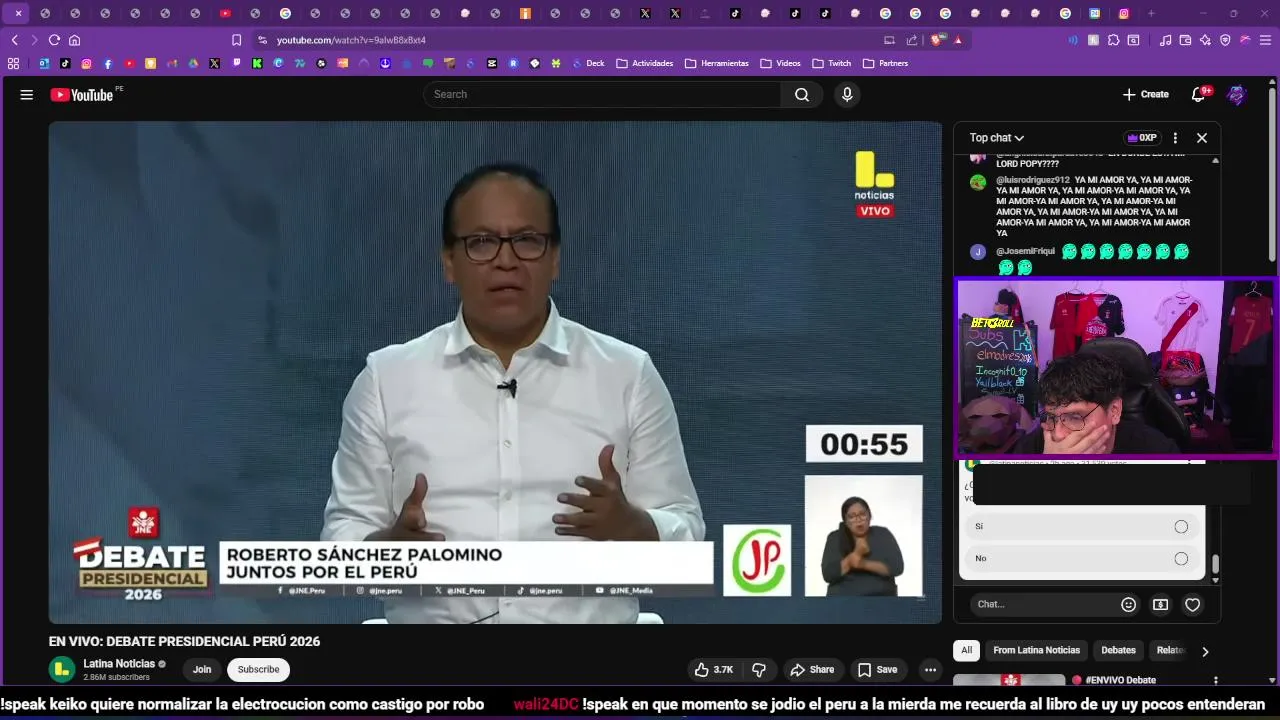
Task: Go to the browser home page
Action: [x=74, y=40]
